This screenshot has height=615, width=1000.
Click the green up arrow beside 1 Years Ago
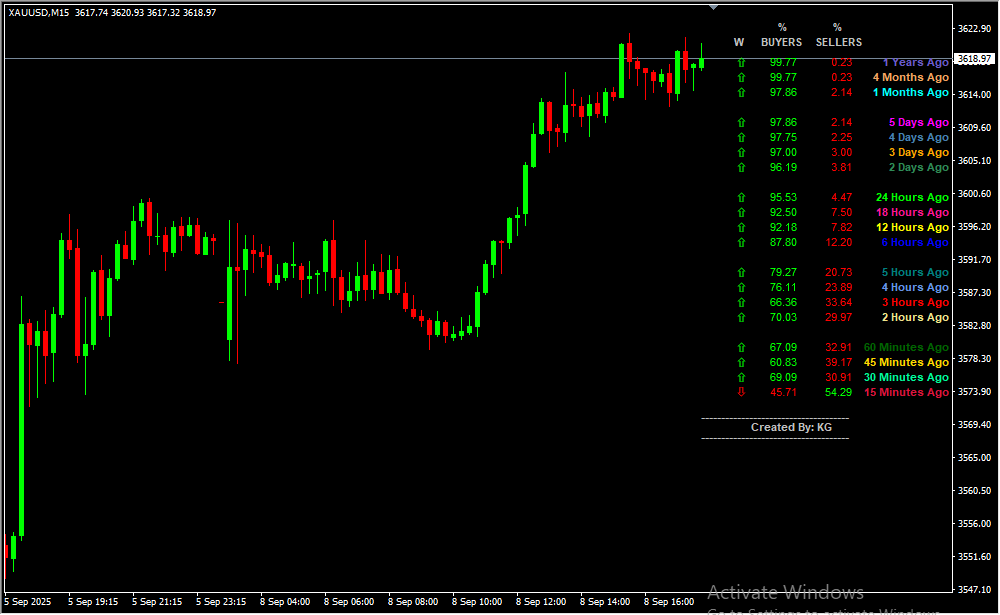[741, 62]
